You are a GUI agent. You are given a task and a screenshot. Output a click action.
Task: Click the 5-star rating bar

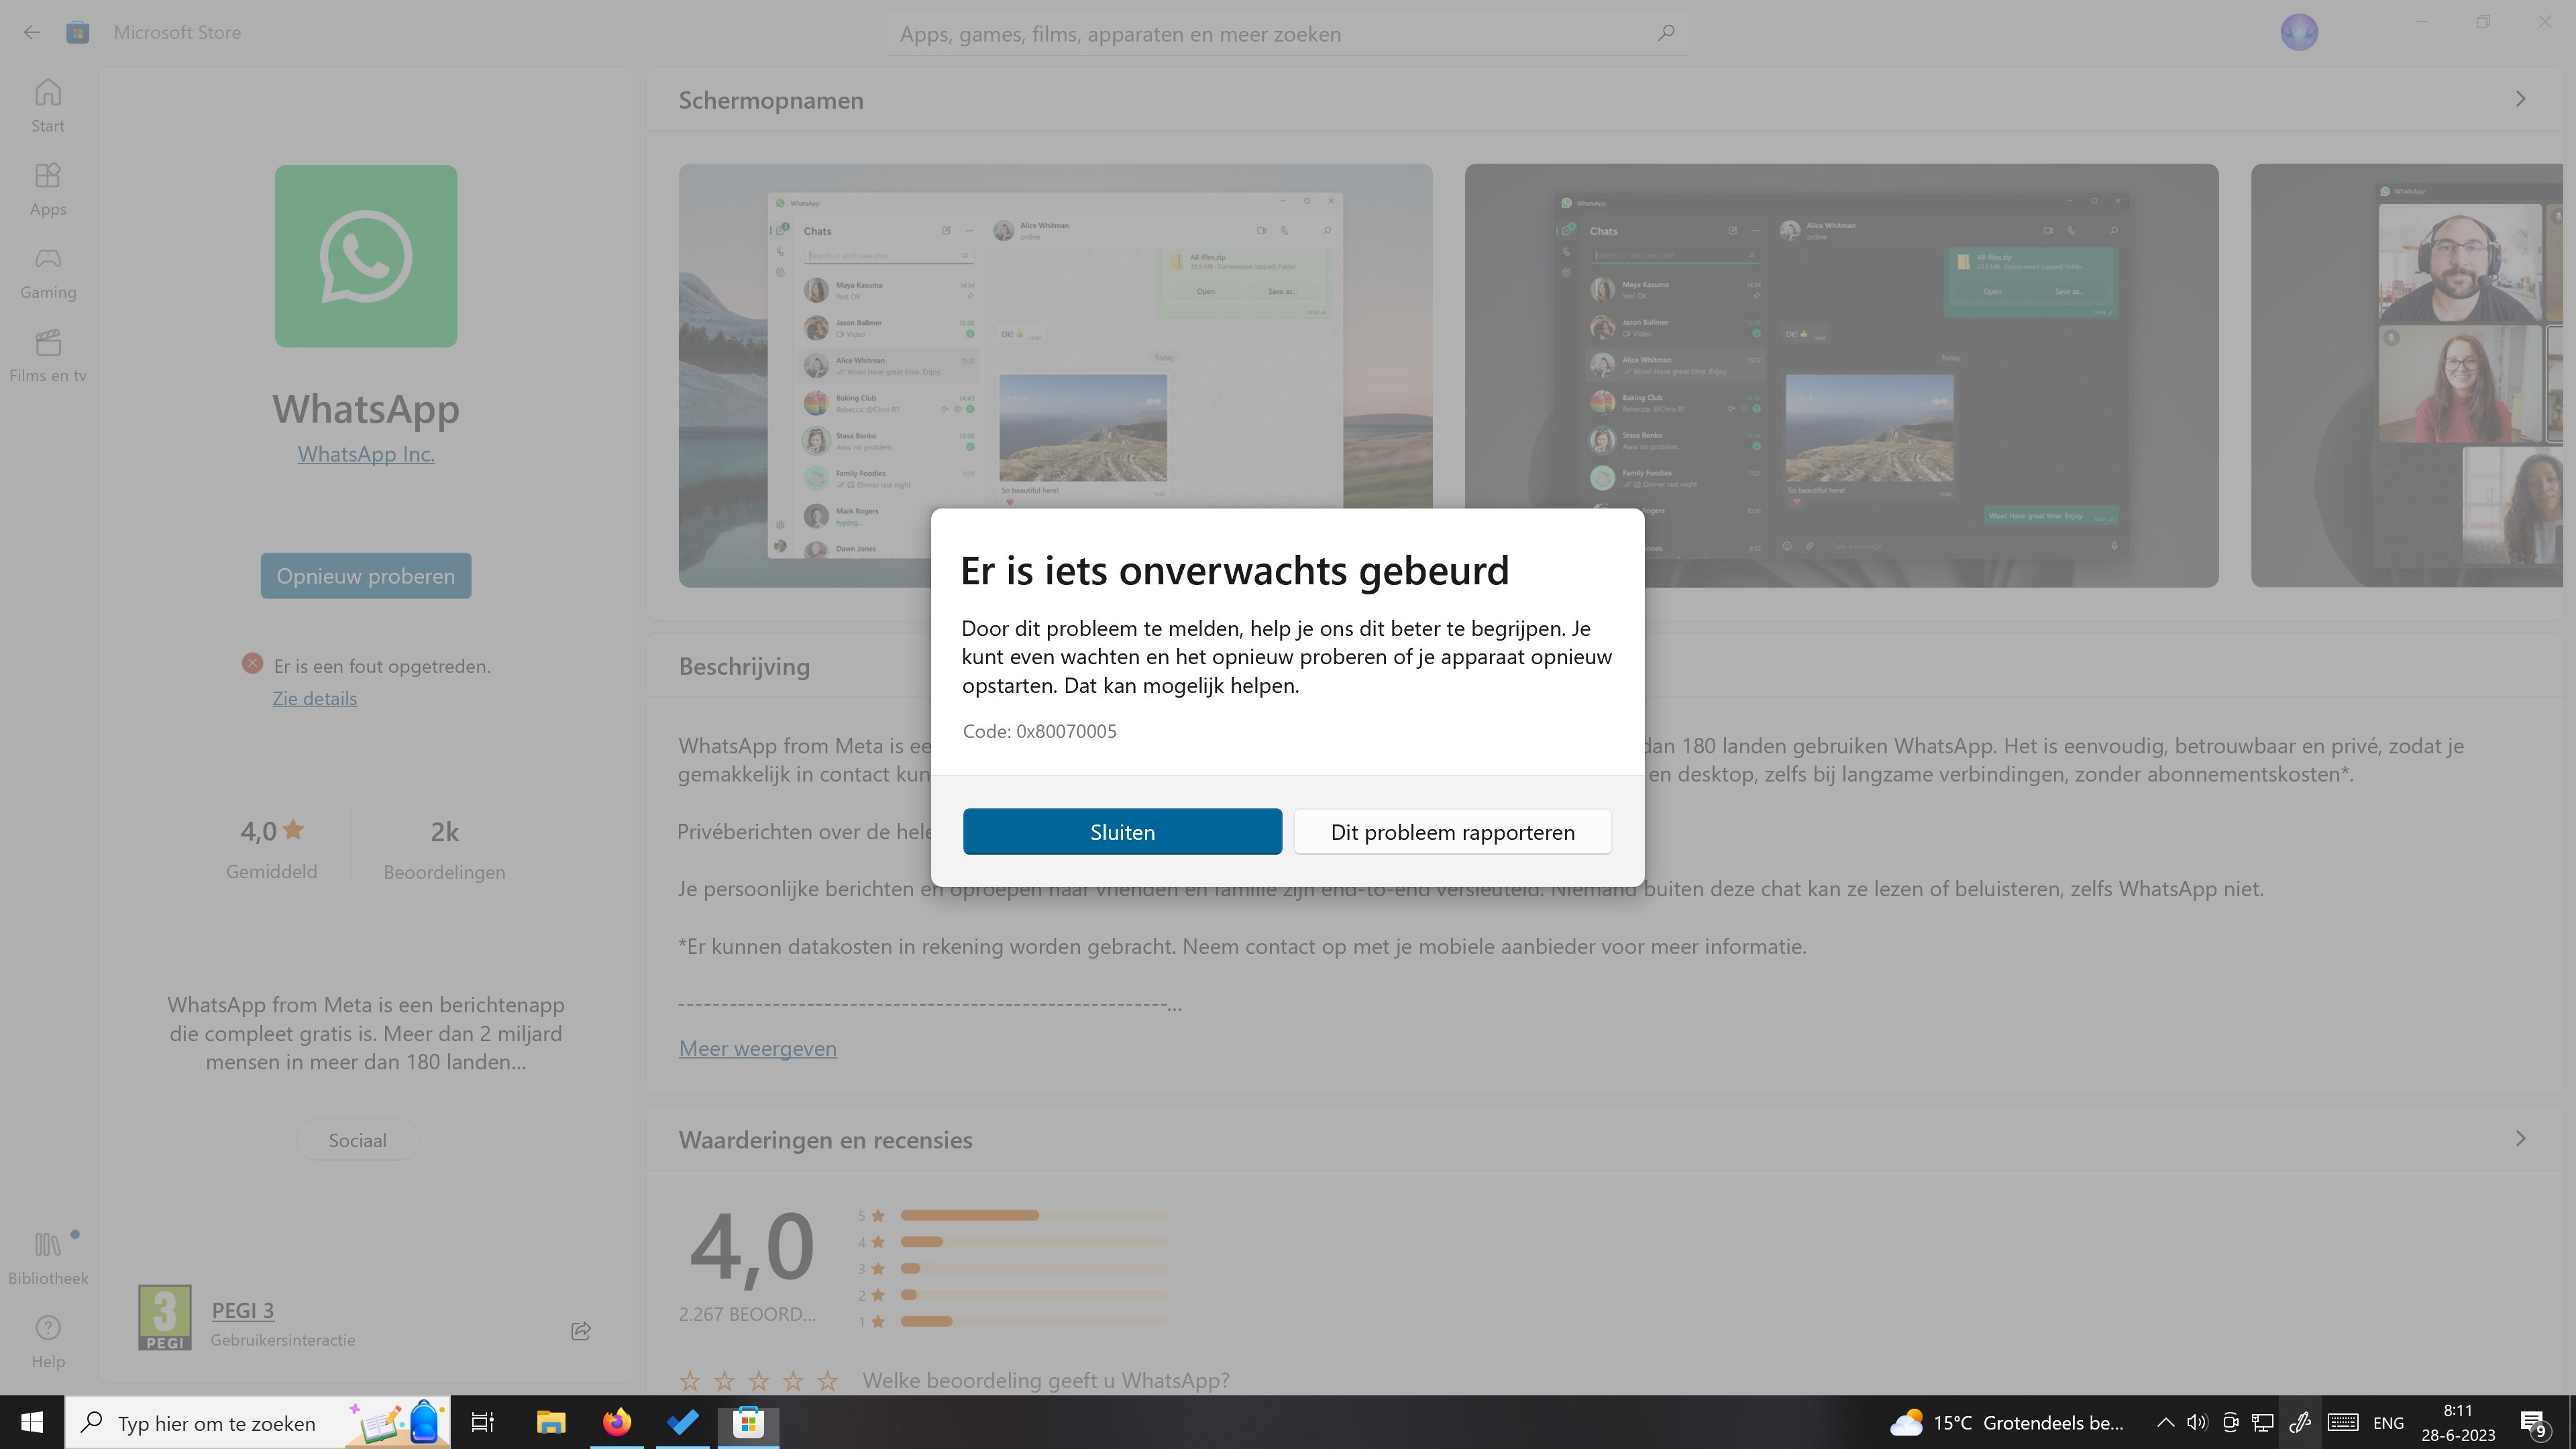coord(1033,1215)
